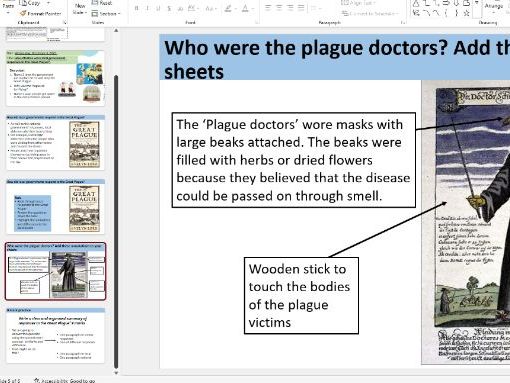Click the New Slide button

point(80,8)
